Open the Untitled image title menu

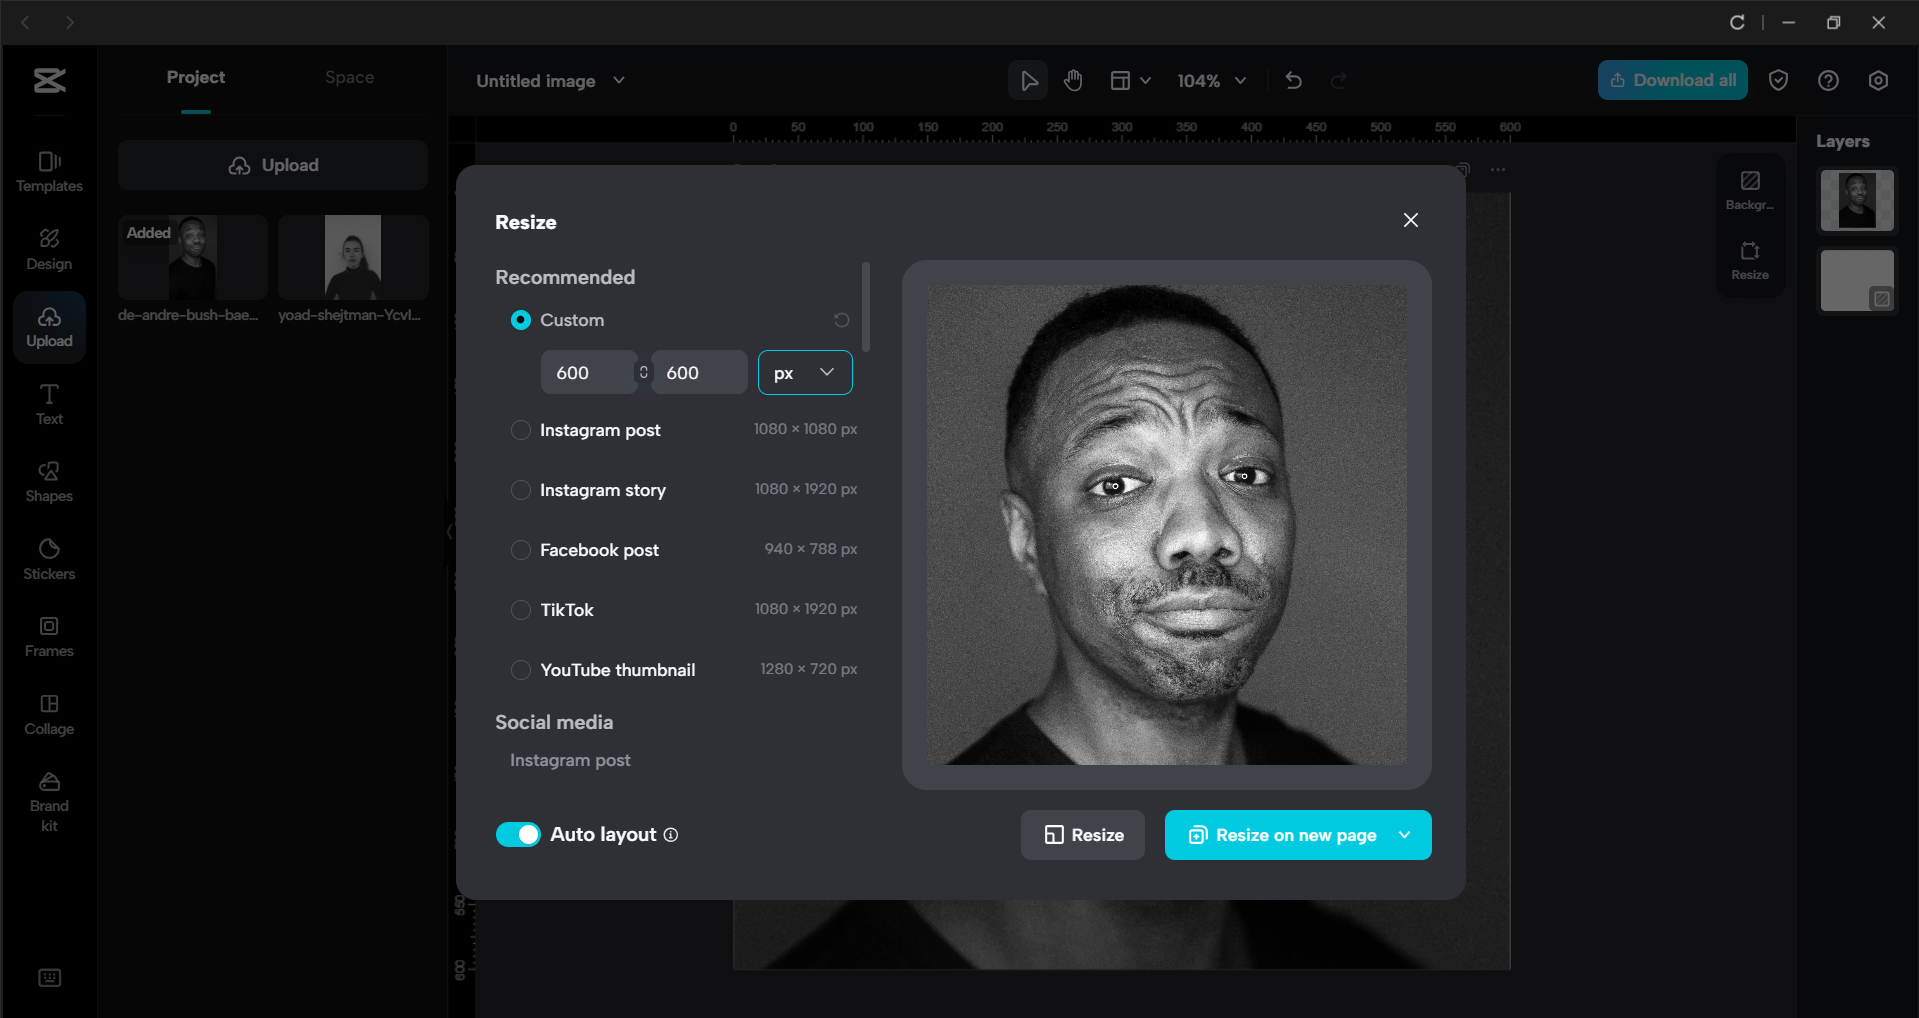point(619,81)
